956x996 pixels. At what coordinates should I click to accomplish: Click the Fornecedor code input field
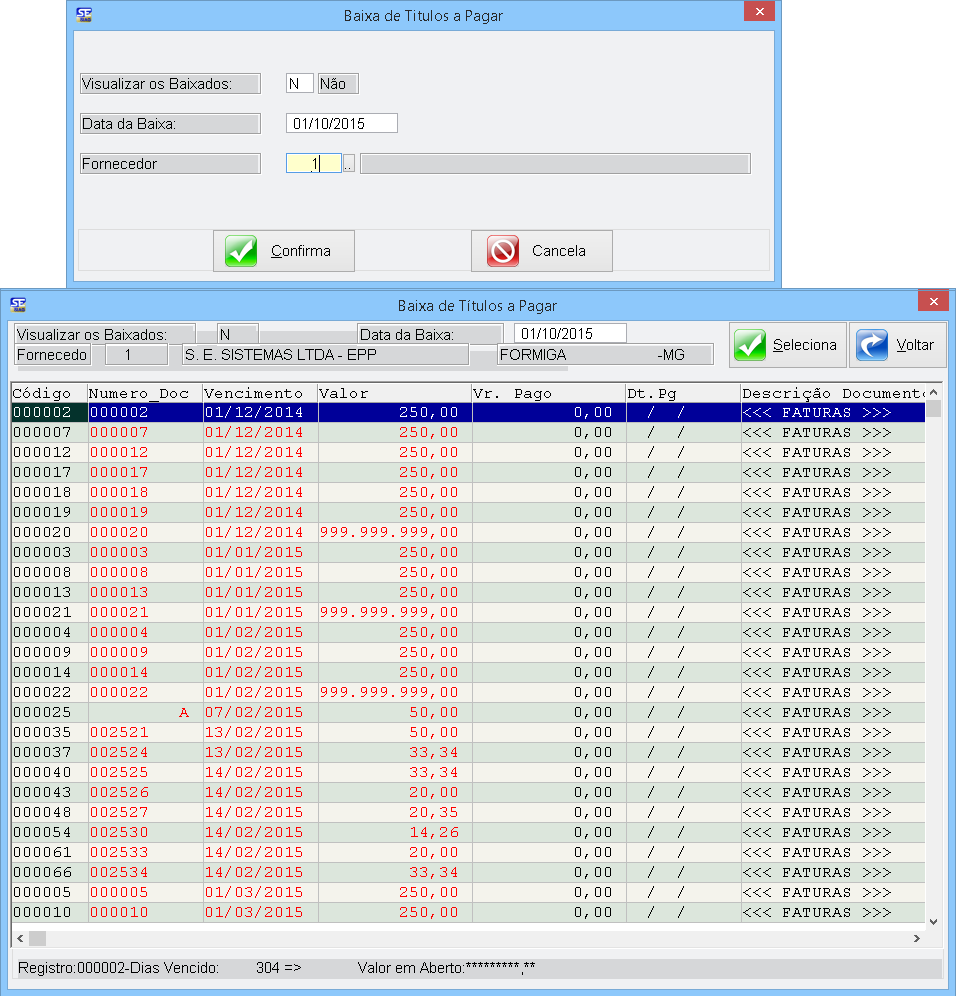(x=313, y=164)
